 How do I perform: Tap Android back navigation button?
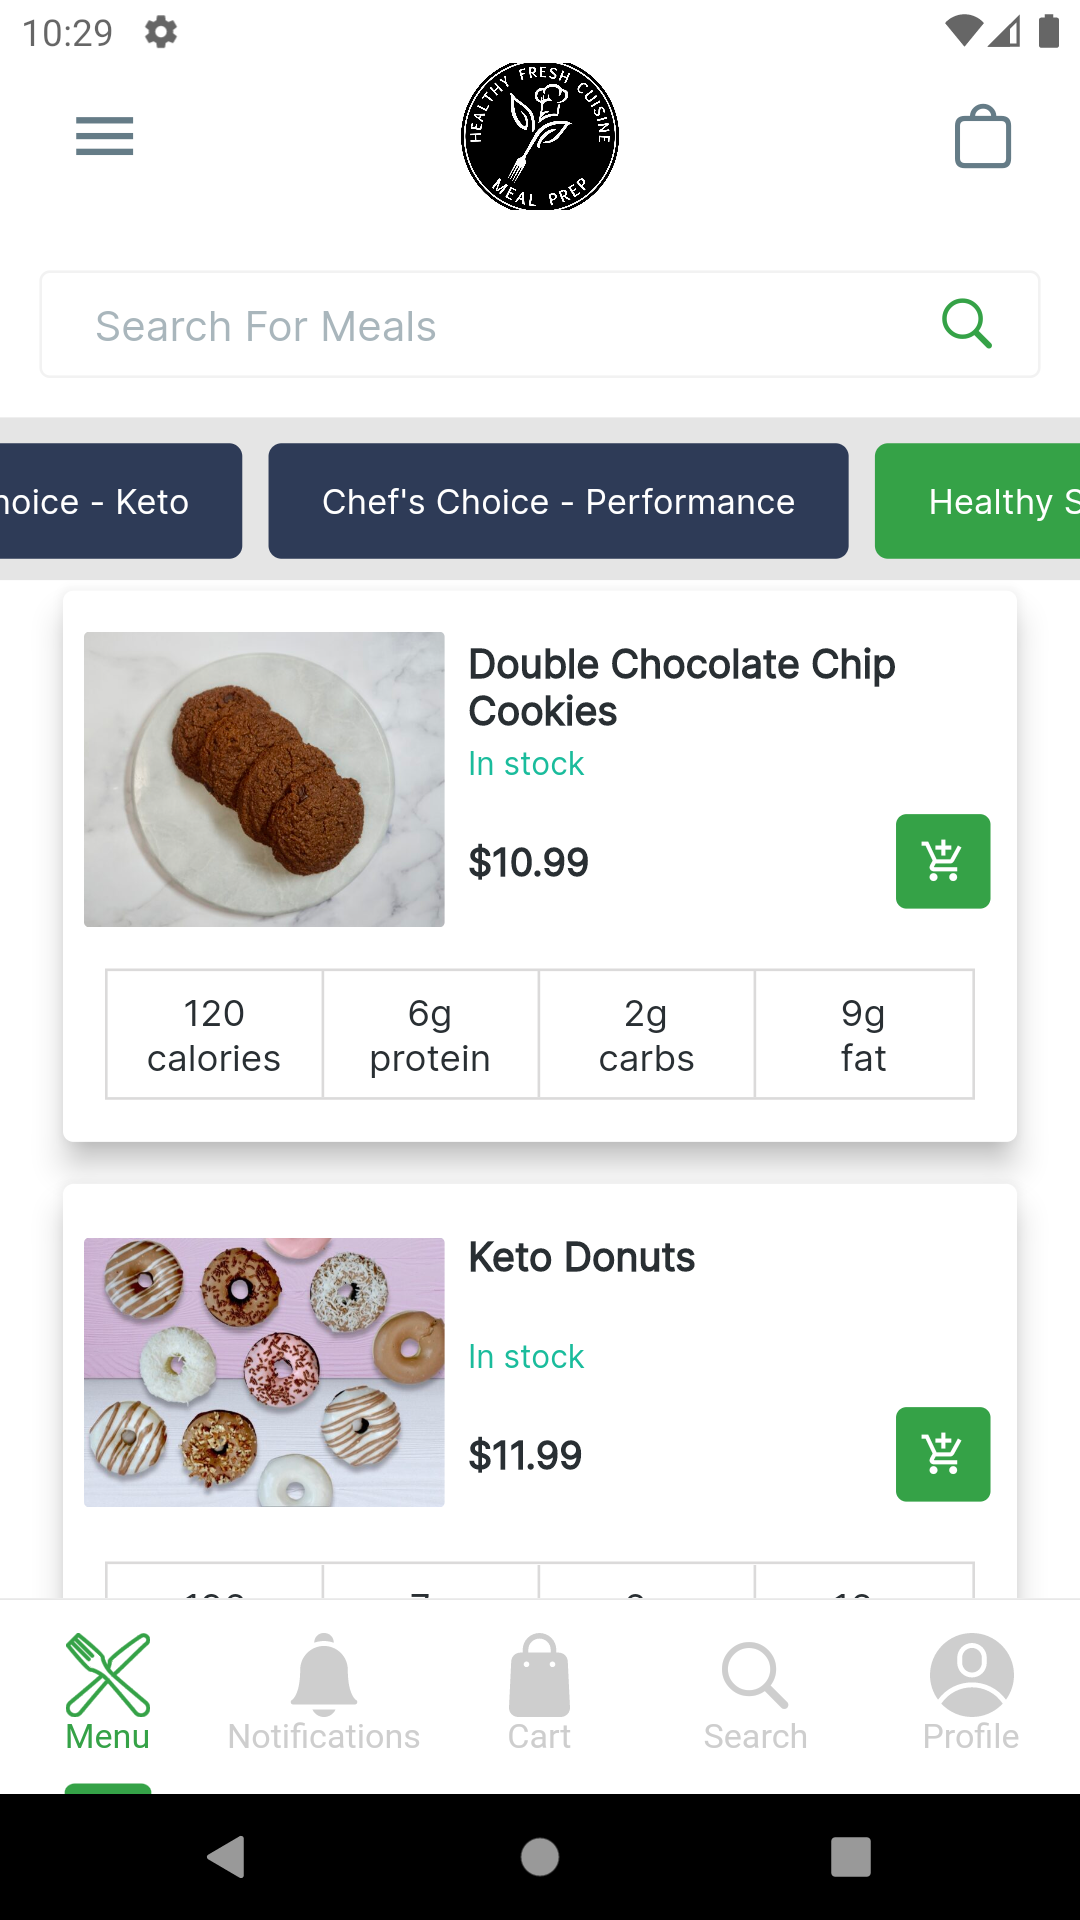tap(226, 1857)
